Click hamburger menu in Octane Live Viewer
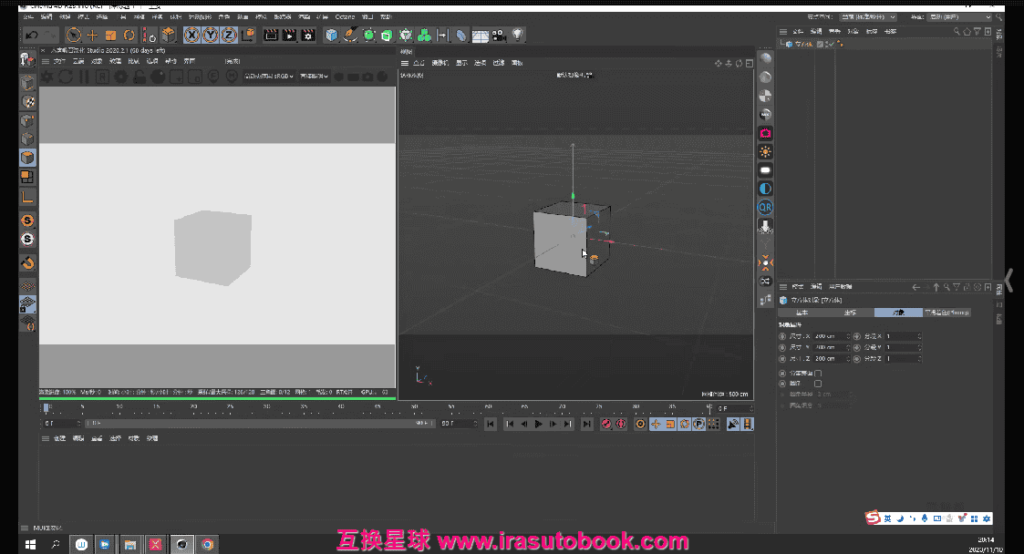1024x554 pixels. click(x=46, y=61)
